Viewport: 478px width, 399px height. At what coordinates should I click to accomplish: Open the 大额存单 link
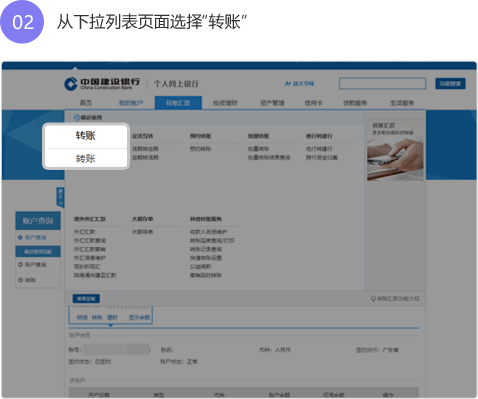pos(142,232)
